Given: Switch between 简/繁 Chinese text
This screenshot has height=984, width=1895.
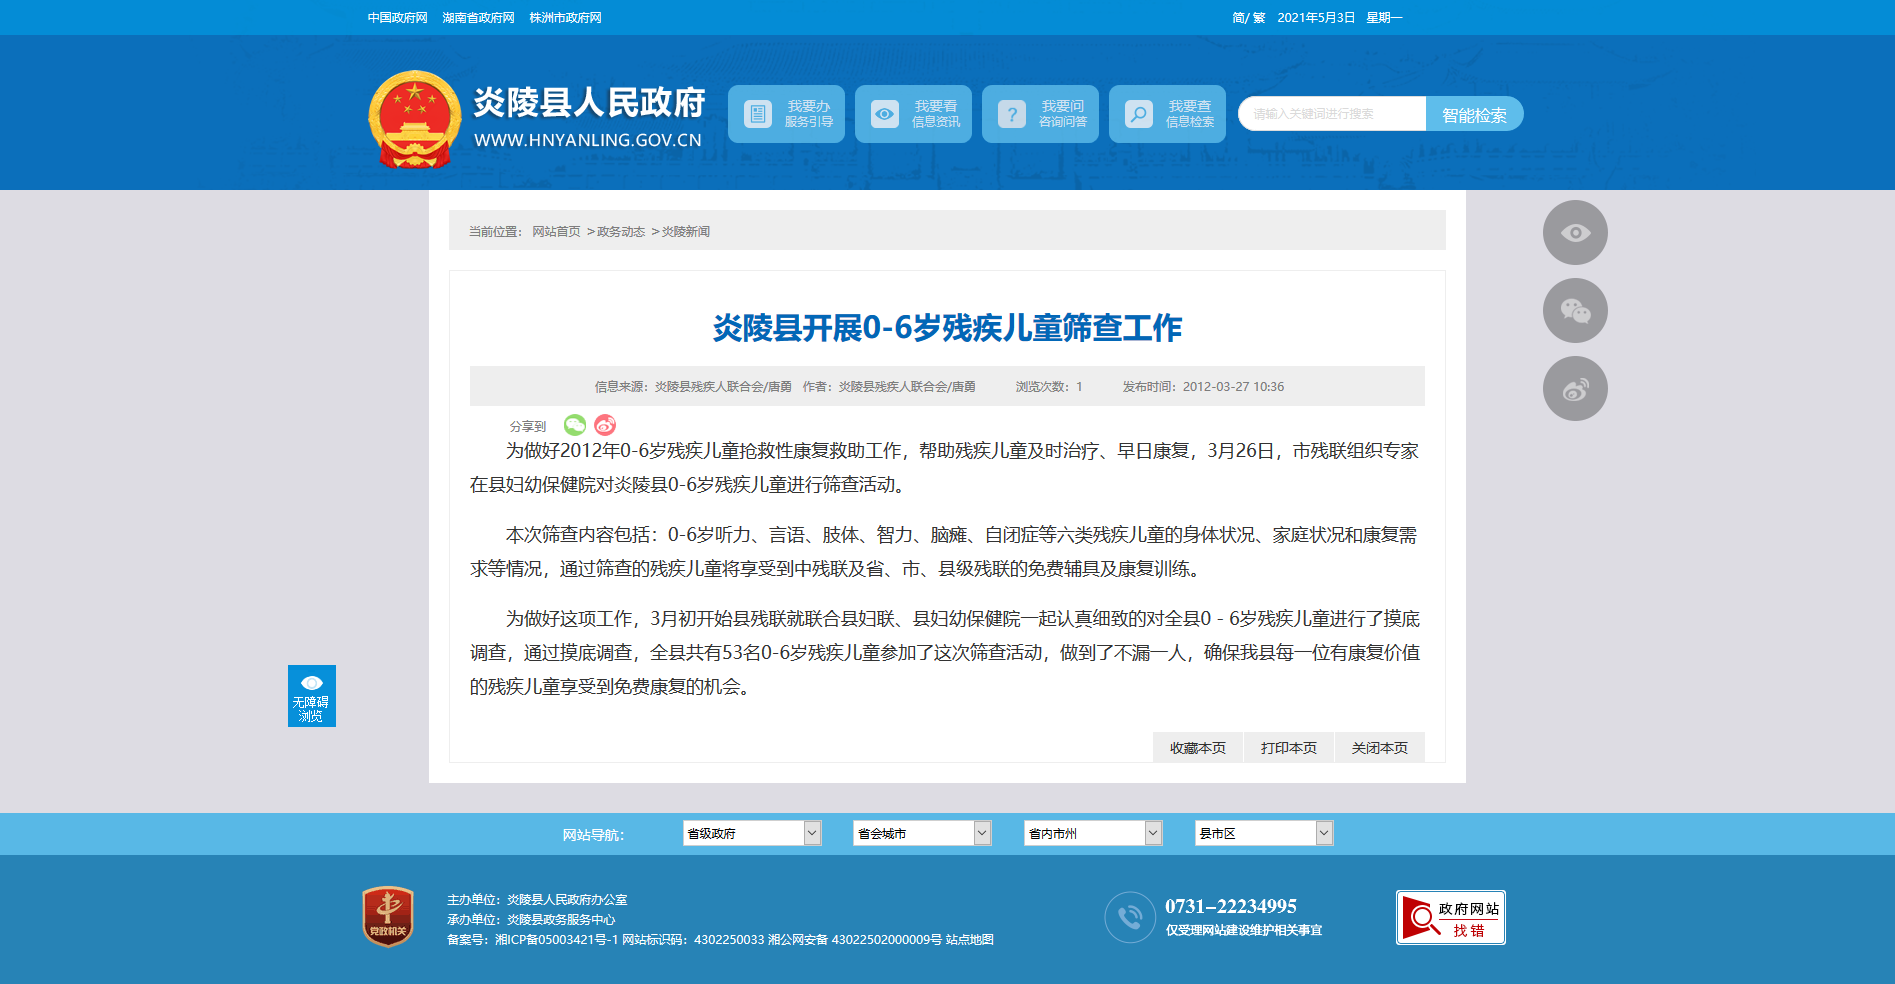Looking at the screenshot, I should [1248, 18].
